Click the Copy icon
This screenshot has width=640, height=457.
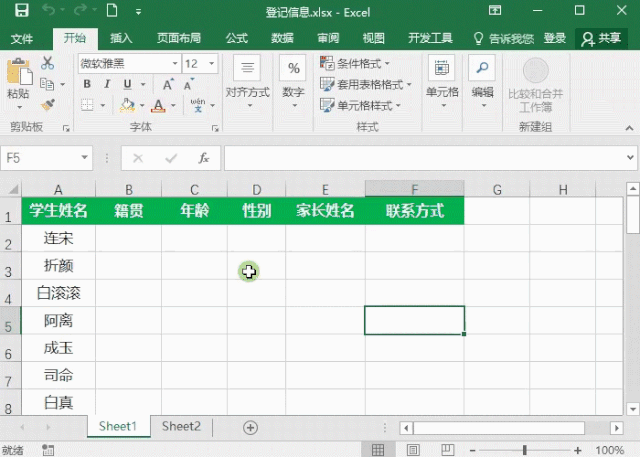tap(47, 84)
